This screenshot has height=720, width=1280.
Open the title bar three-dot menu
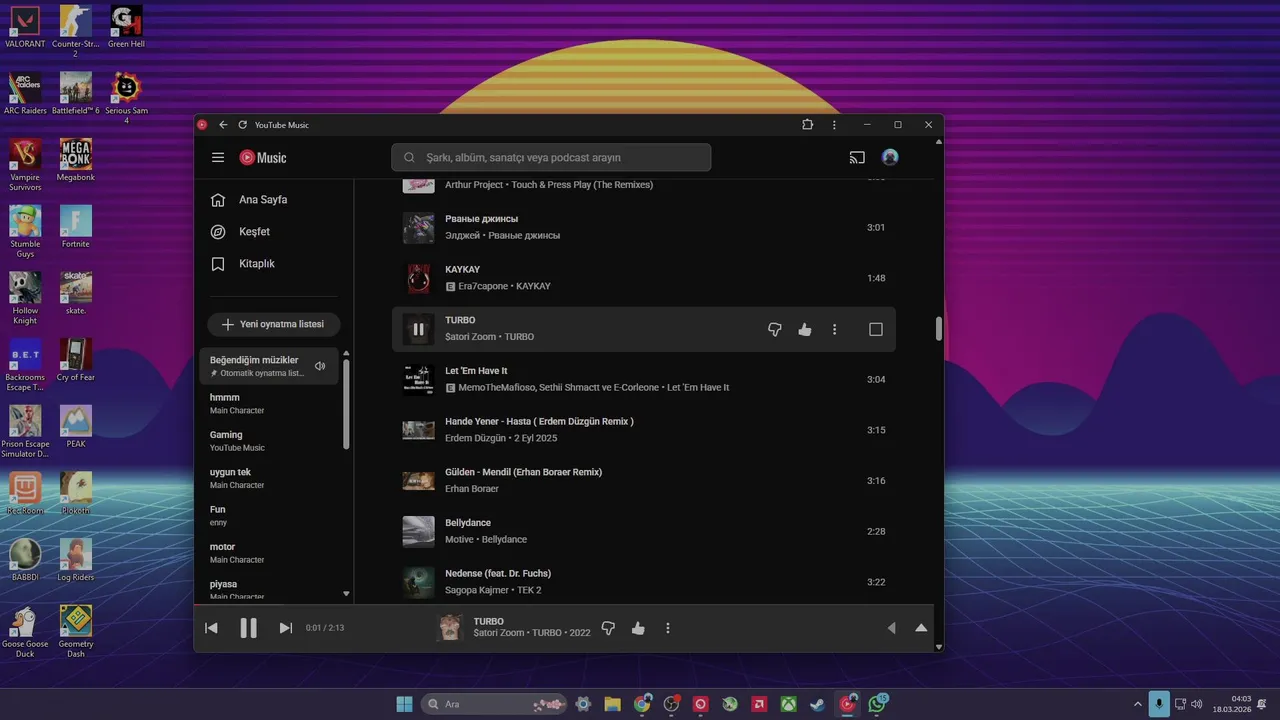(834, 125)
